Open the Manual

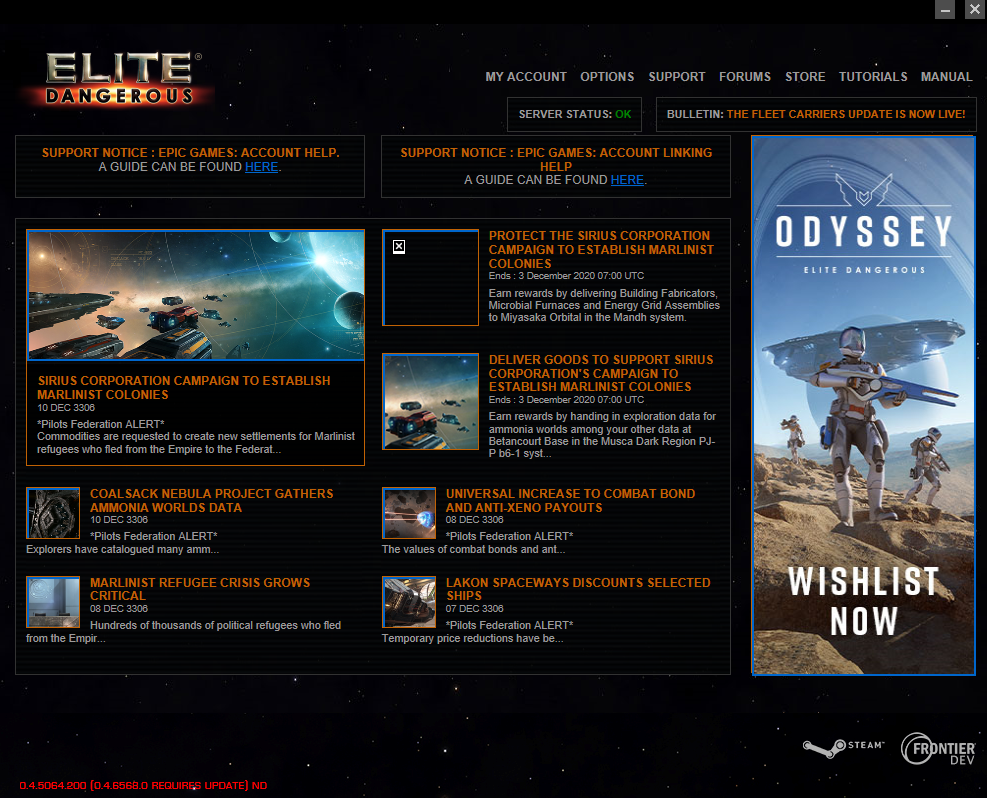946,77
